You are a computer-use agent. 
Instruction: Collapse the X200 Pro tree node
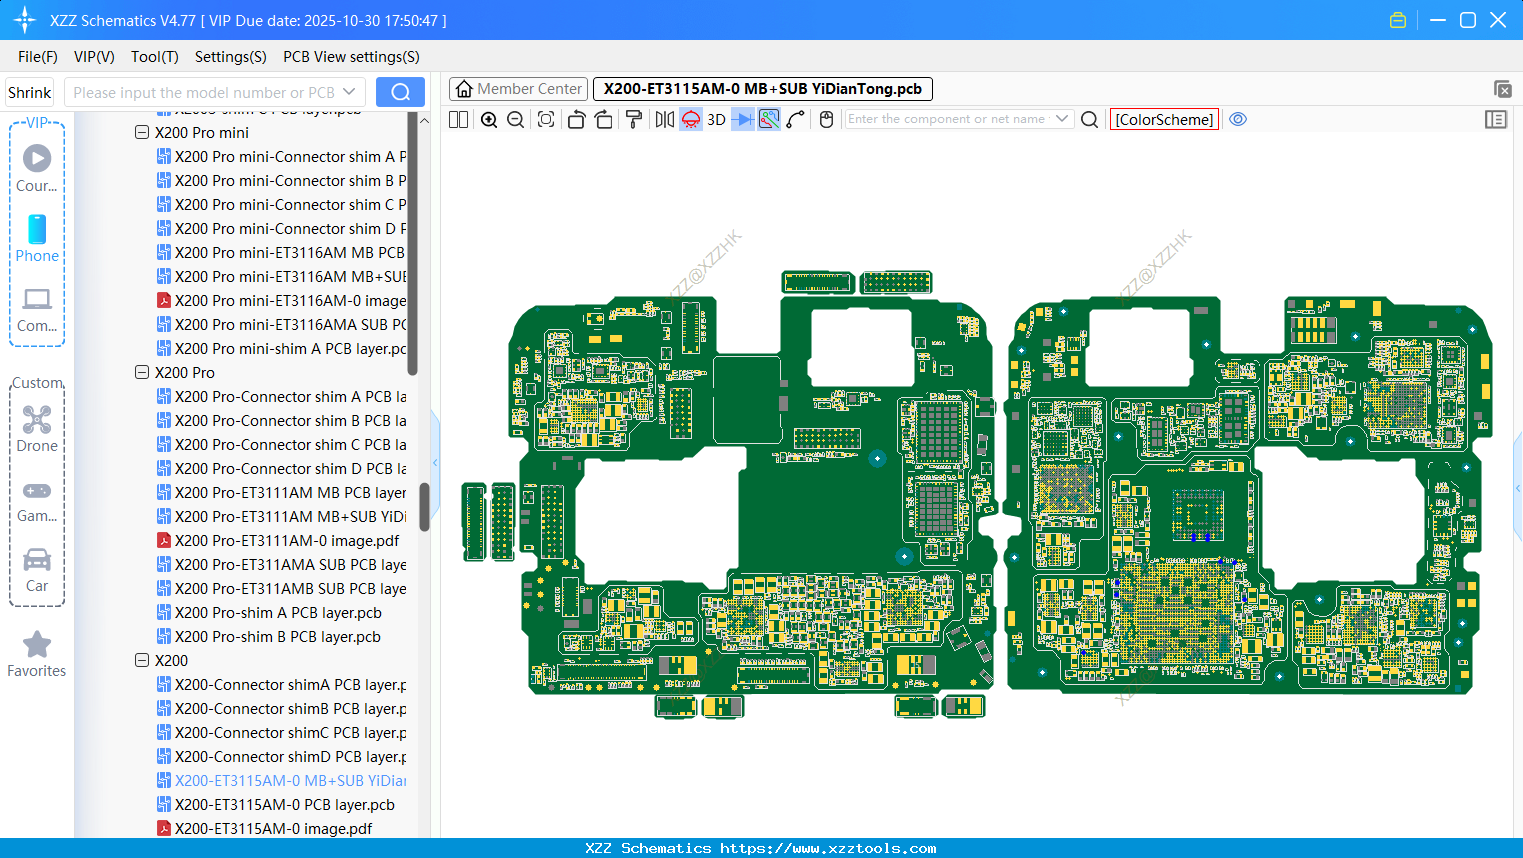(x=142, y=371)
